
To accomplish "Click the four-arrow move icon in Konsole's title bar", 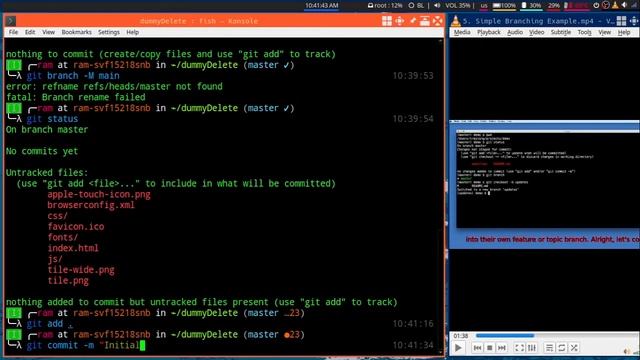I will click(399, 21).
